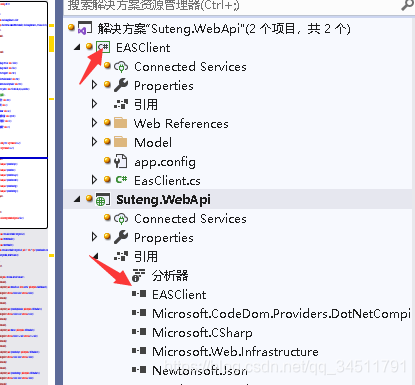Click the C# file icon of EasClient.cs
Screen dimensions: 415x385
pos(121,180)
